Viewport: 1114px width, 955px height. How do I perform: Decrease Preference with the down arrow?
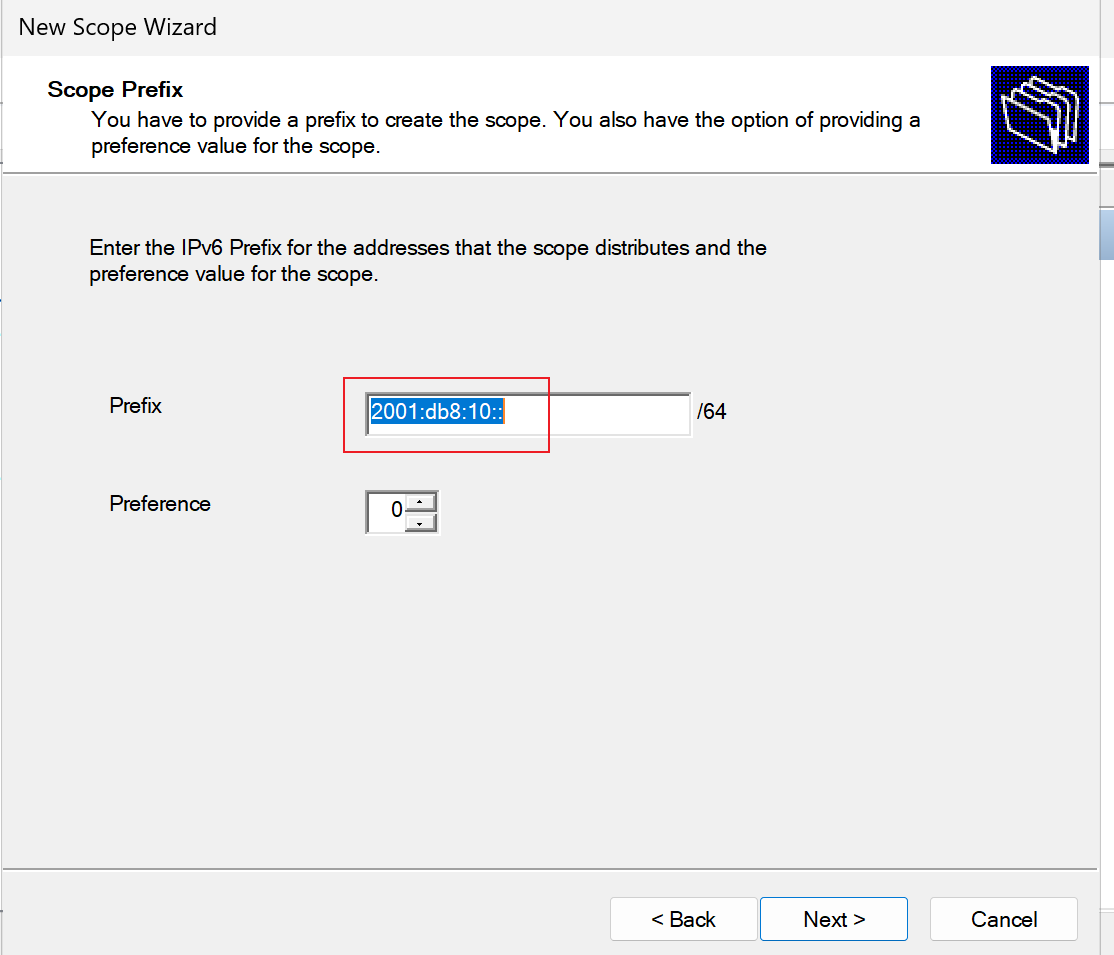(x=420, y=523)
